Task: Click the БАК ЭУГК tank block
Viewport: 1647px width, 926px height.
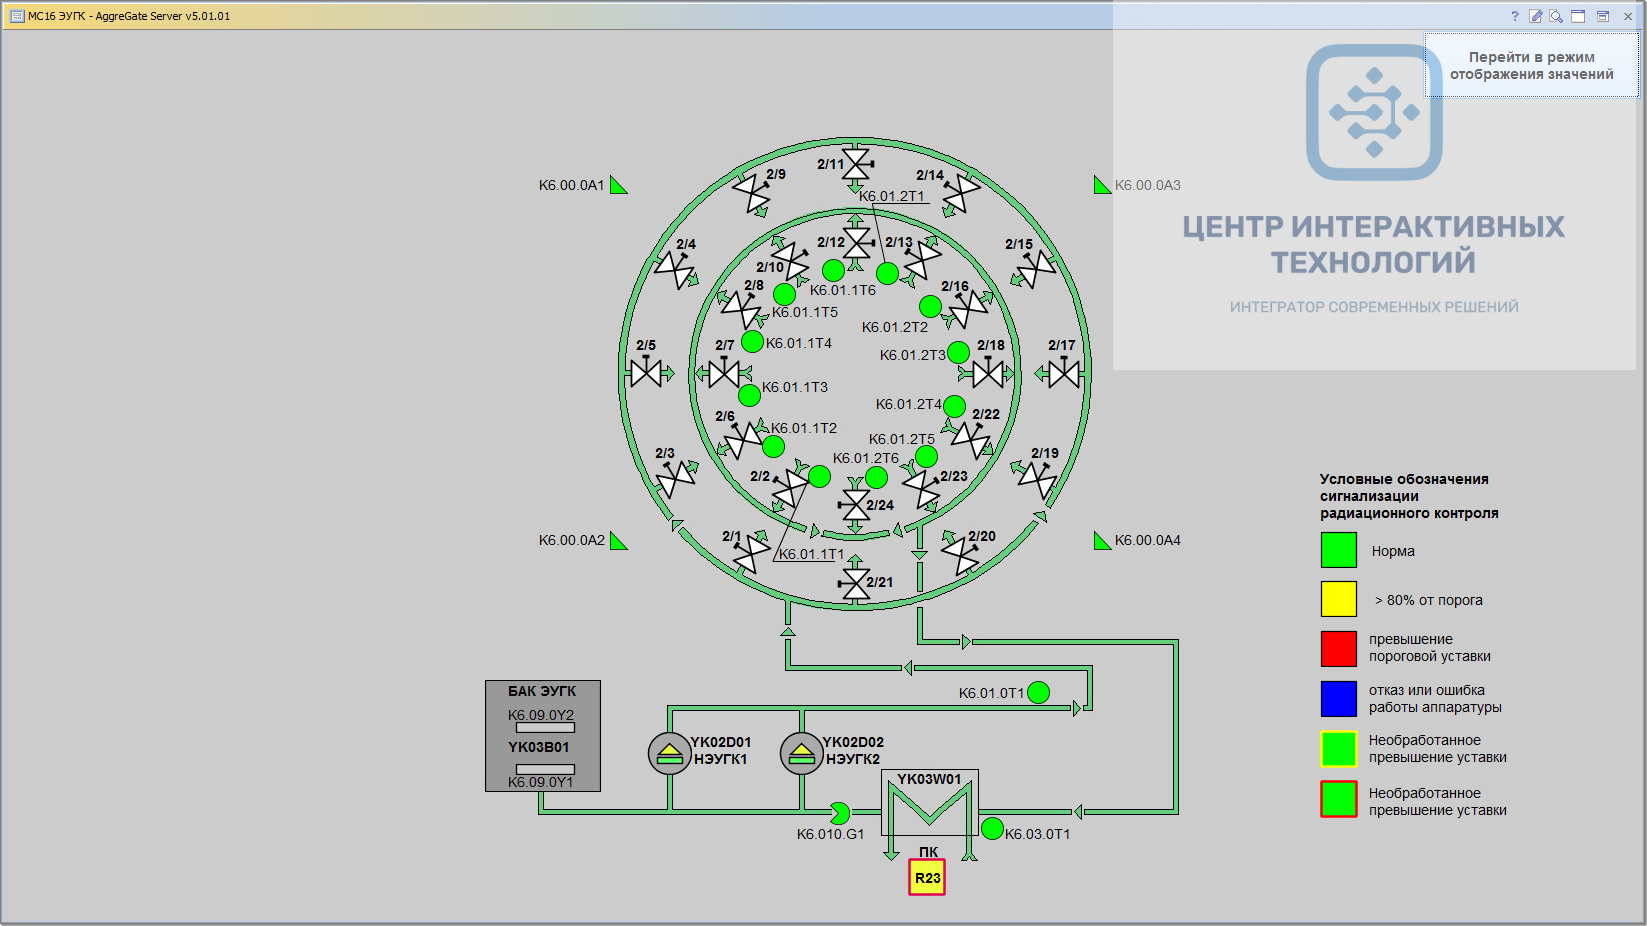Action: (543, 736)
